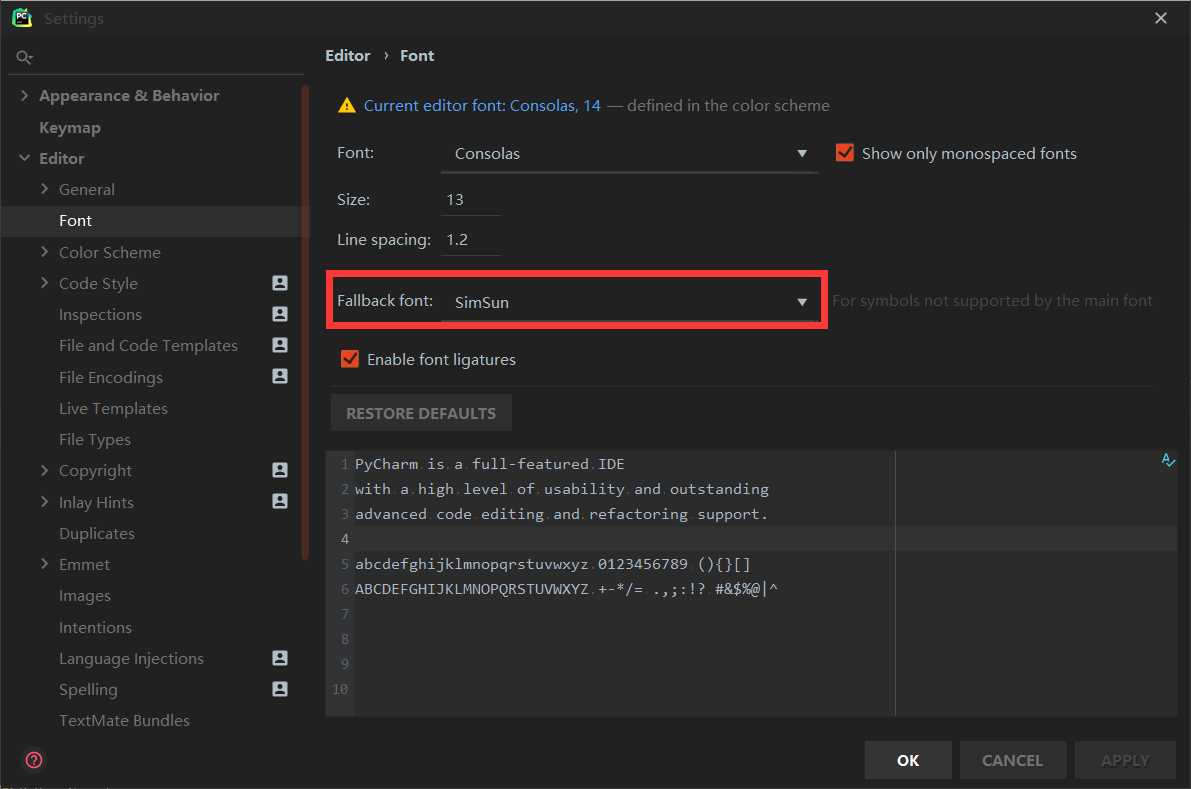The image size is (1191, 789).
Task: Toggle Enable font ligatures checkbox
Action: (349, 359)
